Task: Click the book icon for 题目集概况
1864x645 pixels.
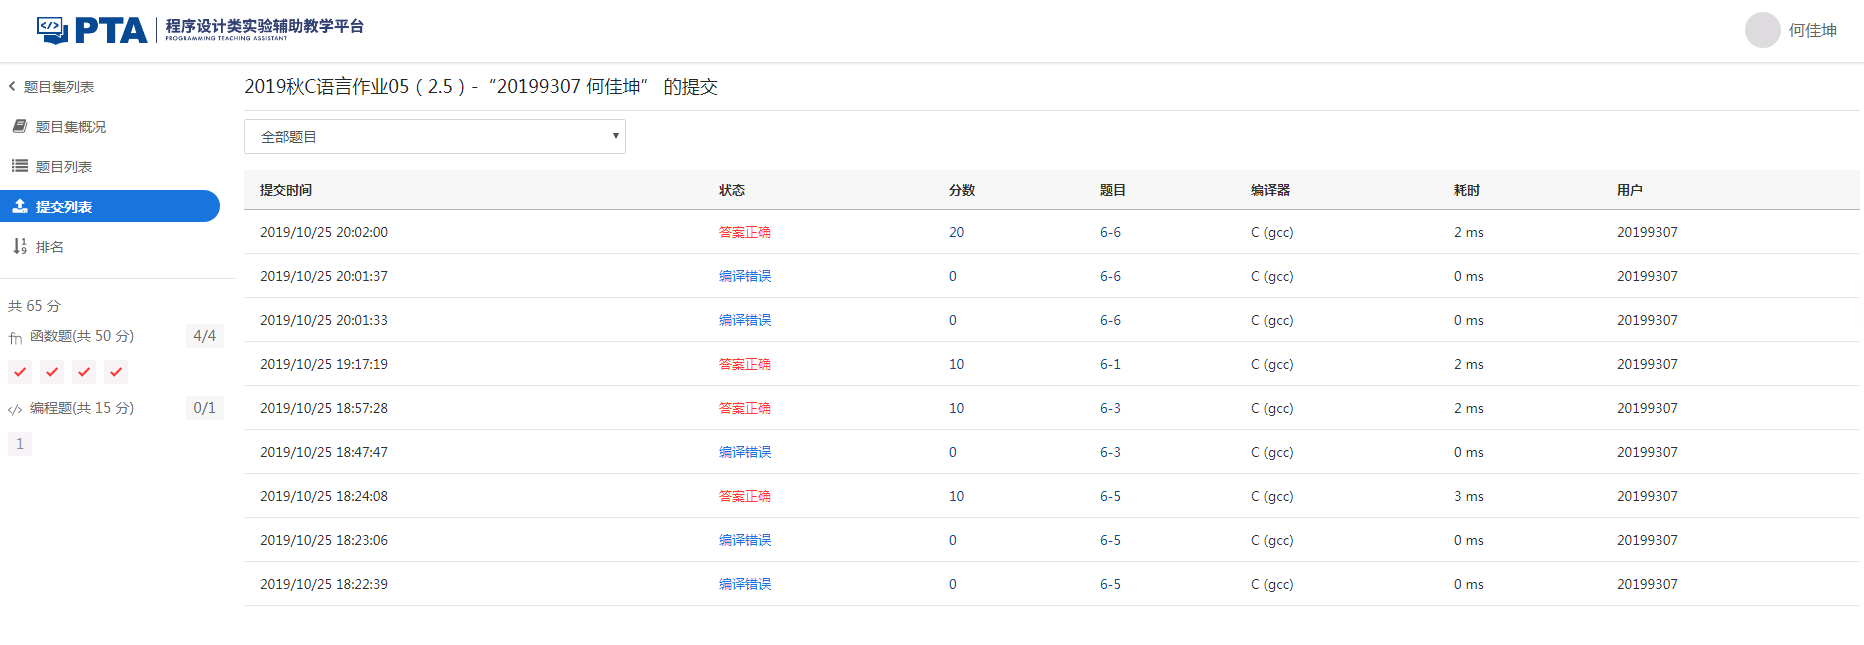Action: [19, 126]
